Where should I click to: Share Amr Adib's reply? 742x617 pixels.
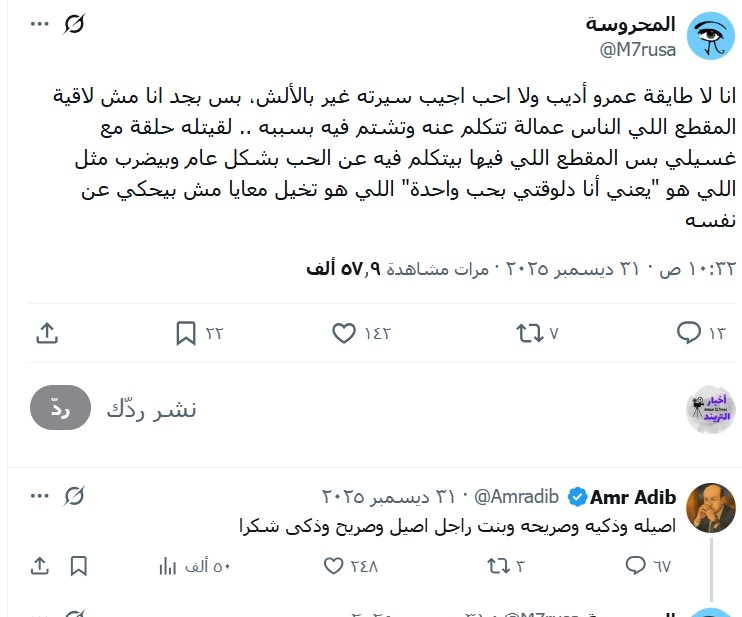click(40, 566)
